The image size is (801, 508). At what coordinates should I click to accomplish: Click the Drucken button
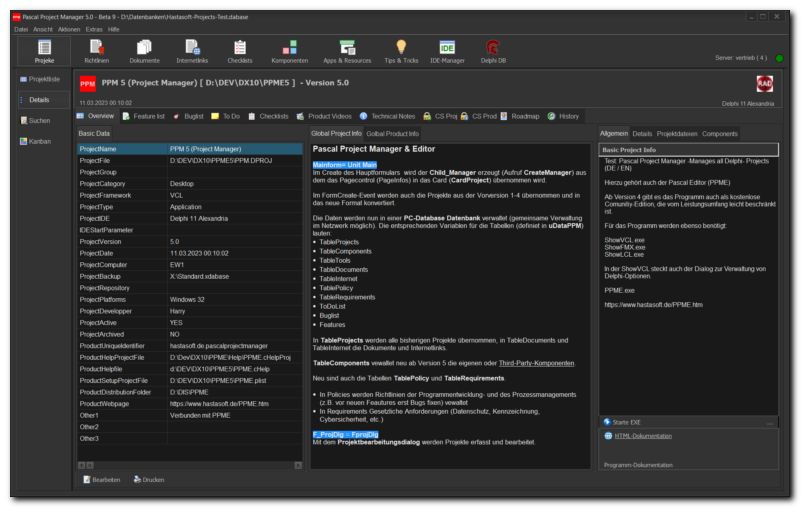click(x=149, y=480)
